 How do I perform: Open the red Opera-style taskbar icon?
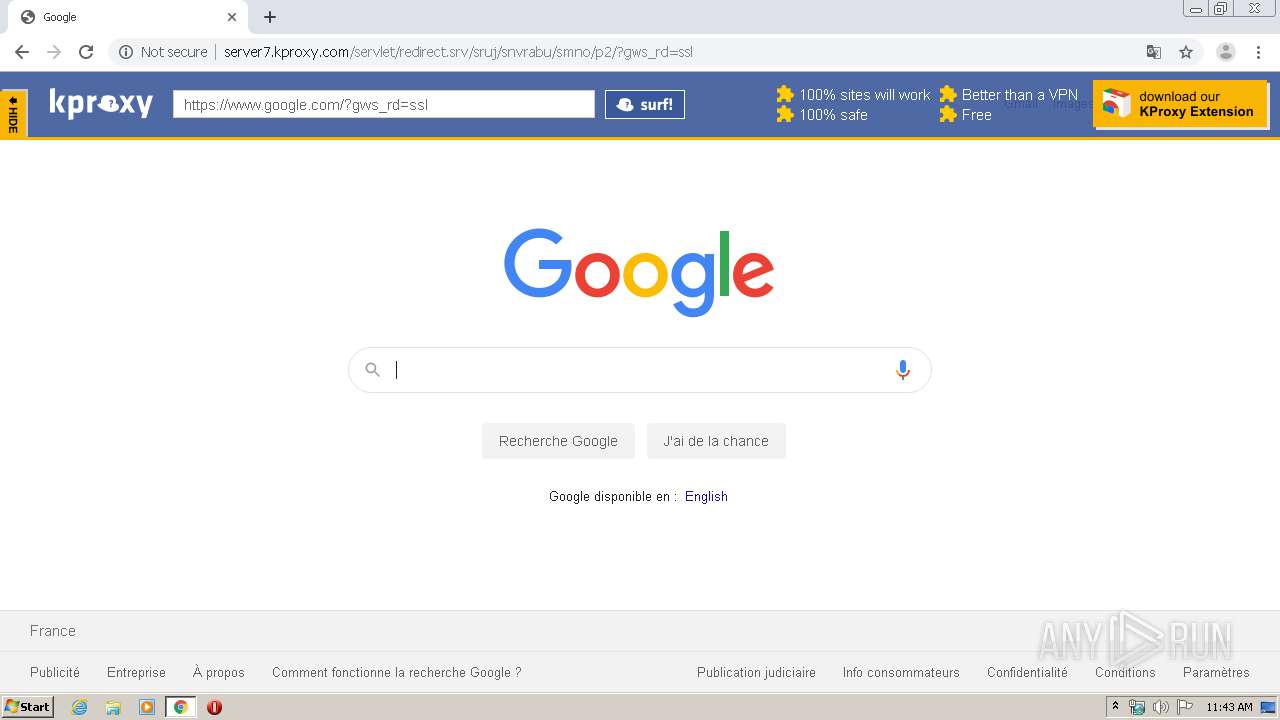tap(214, 707)
